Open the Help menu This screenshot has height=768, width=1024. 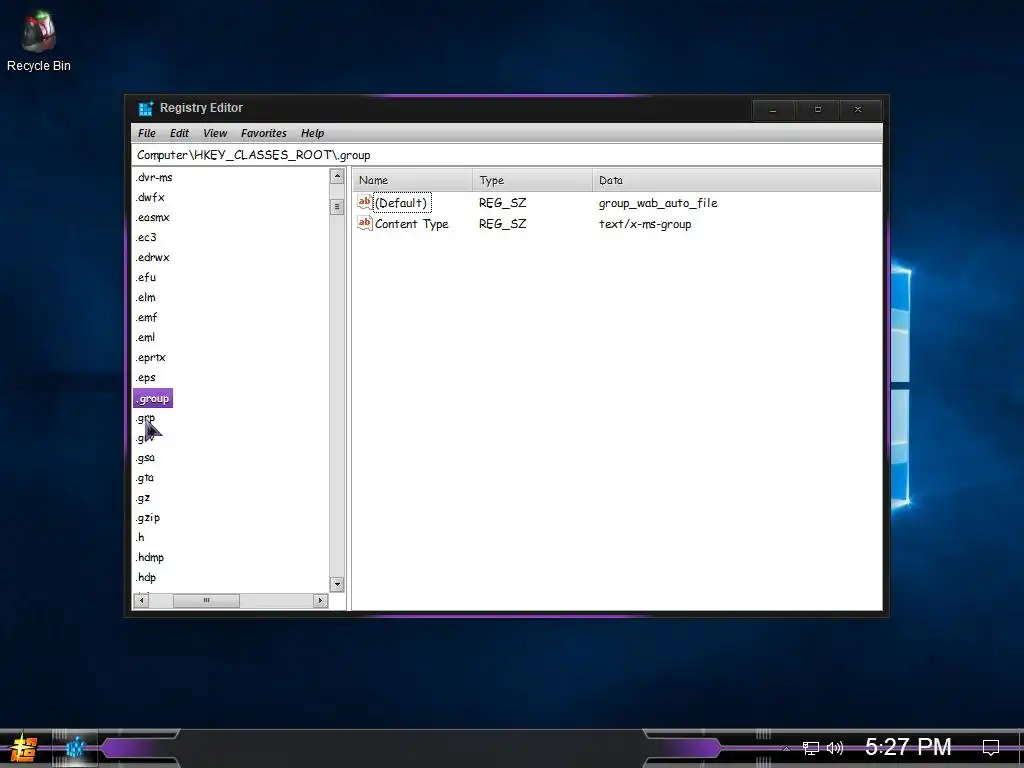[x=312, y=133]
